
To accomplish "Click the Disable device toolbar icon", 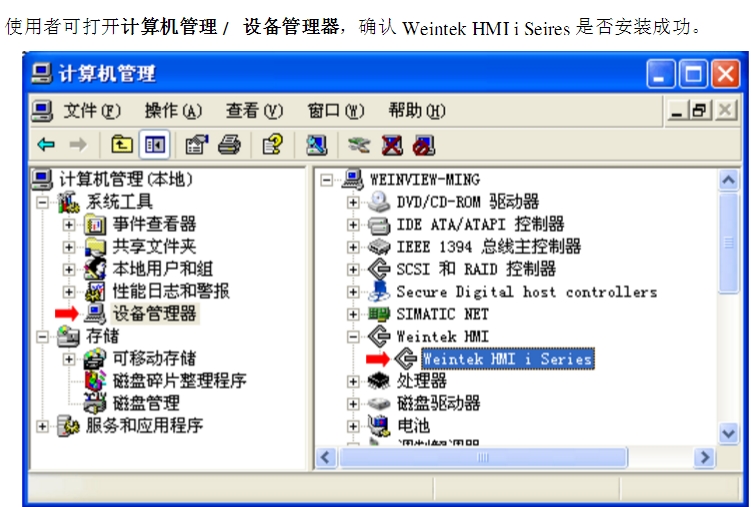I will pos(424,145).
